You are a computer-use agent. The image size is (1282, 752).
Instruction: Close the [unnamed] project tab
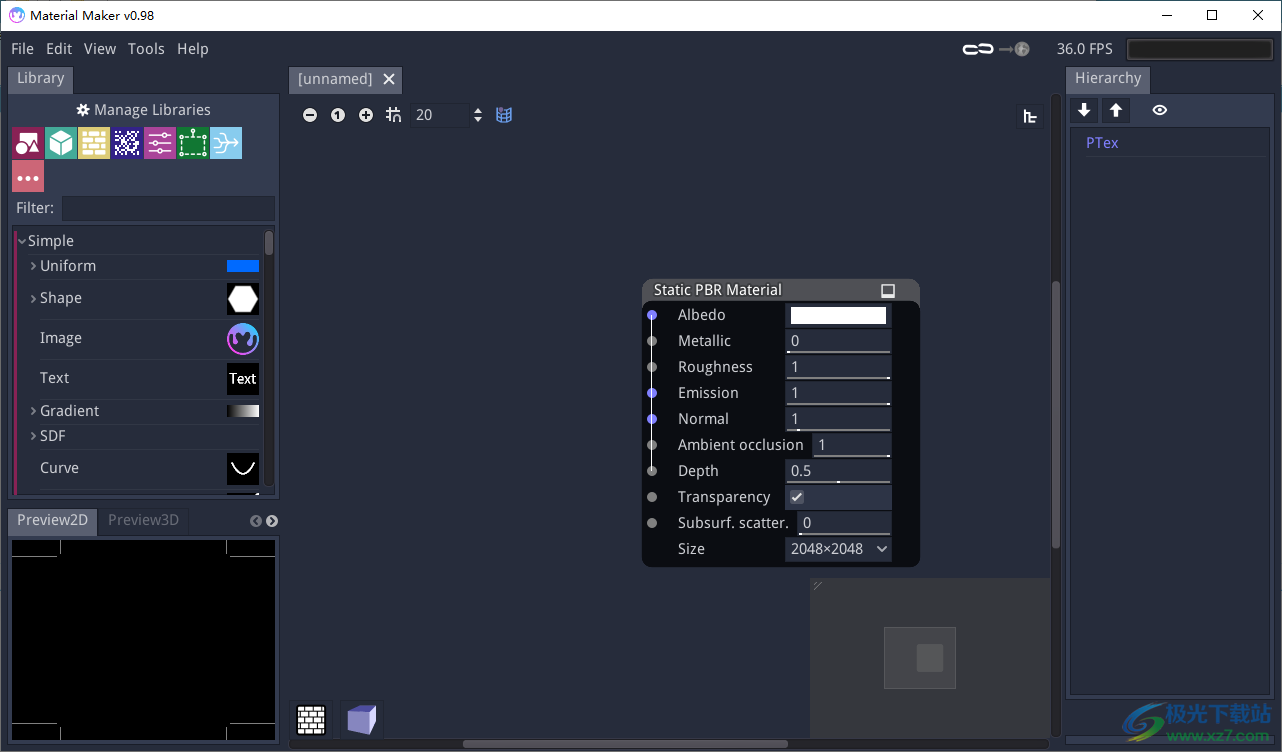389,79
